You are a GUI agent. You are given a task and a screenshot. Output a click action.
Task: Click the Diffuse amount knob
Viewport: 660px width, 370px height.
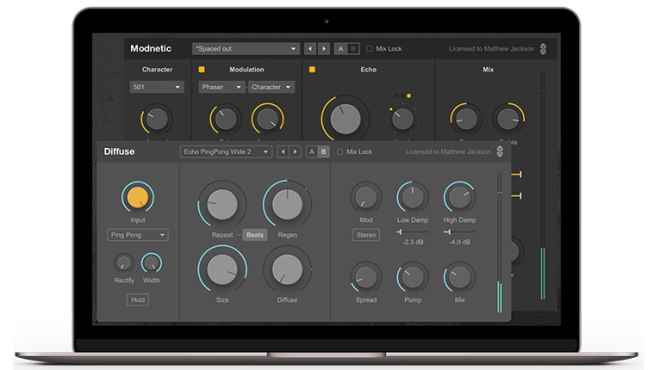click(x=287, y=269)
